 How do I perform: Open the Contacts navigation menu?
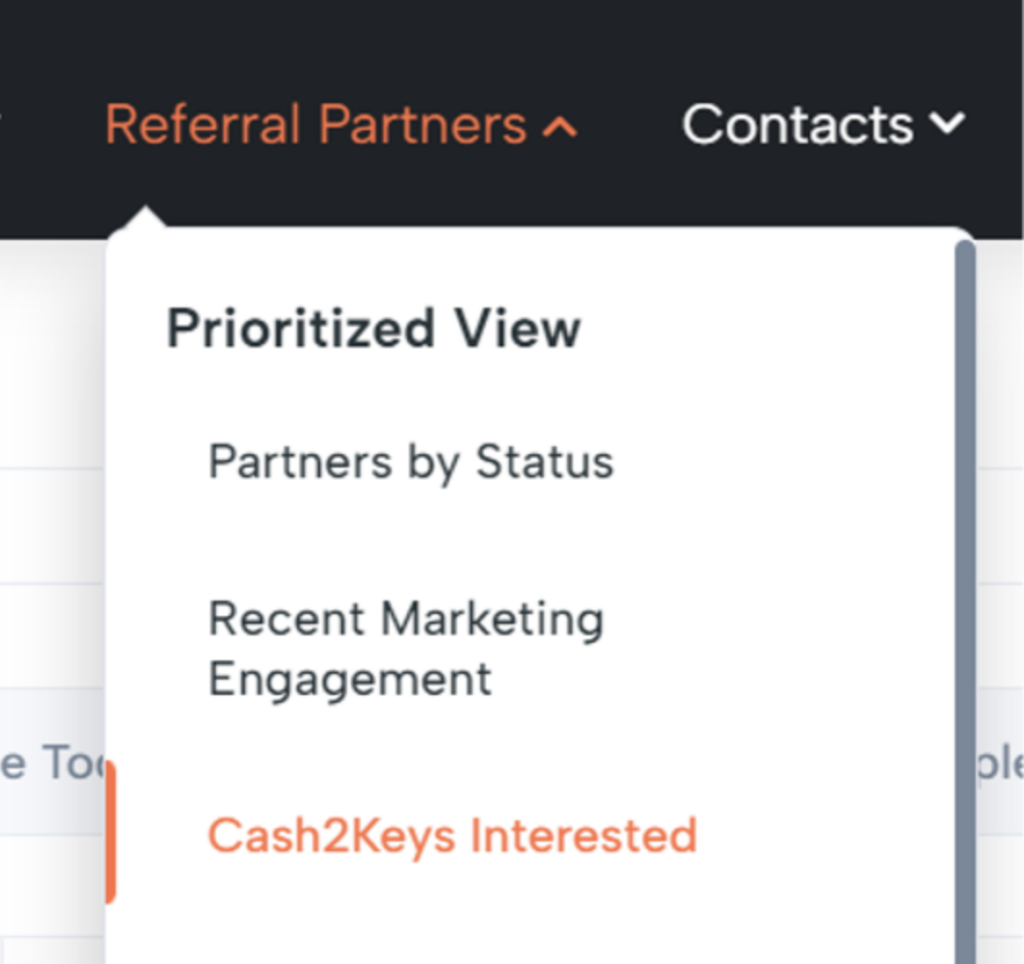pos(798,126)
